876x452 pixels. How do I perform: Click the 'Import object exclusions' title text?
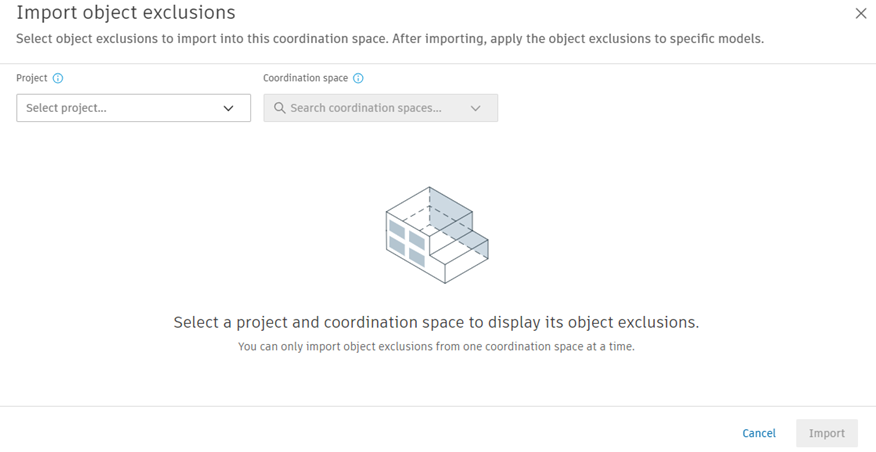click(x=126, y=12)
